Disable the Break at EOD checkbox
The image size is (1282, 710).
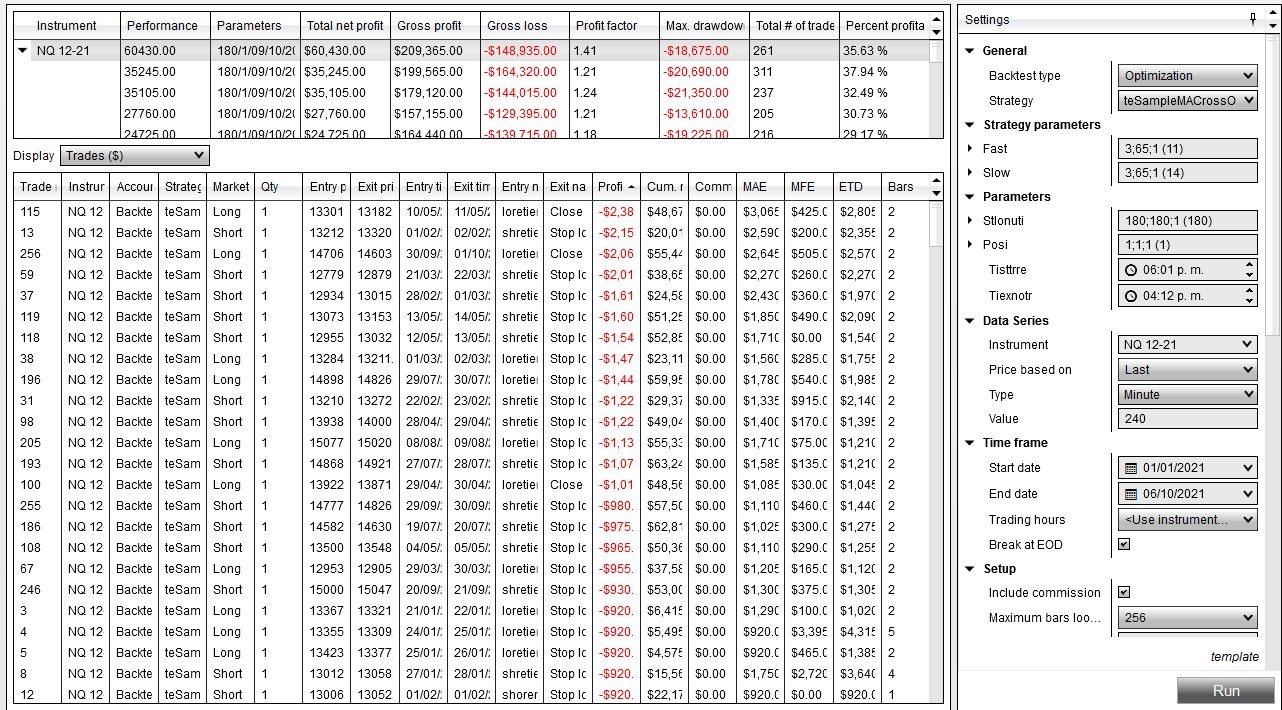tap(1124, 544)
